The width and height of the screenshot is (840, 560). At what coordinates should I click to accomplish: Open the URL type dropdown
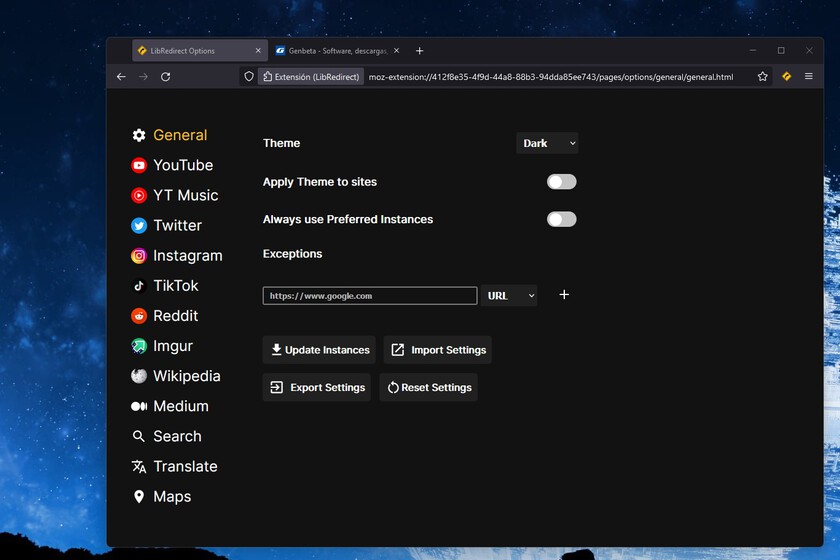point(509,296)
